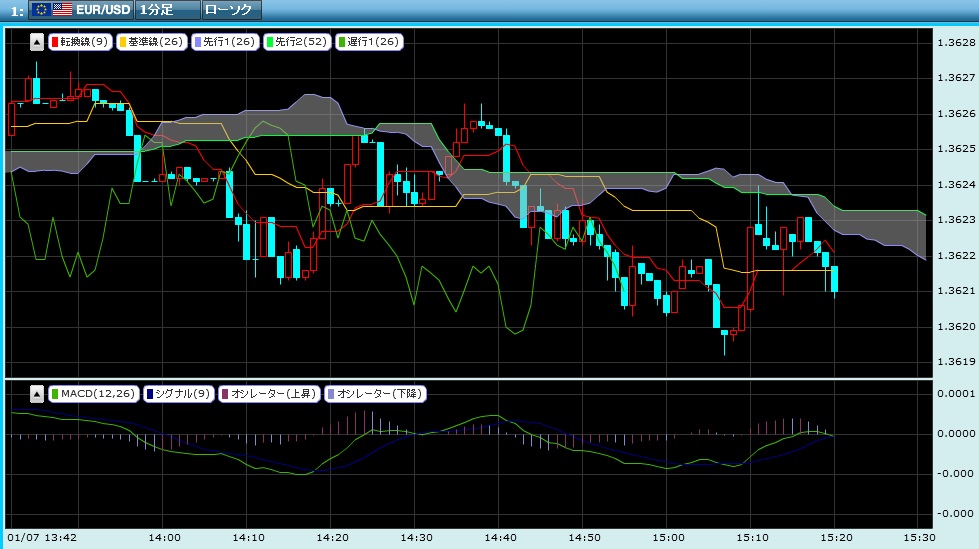Toggle the 転換線(9) indicator line
Viewport: 979px width, 549px height.
pyautogui.click(x=80, y=42)
